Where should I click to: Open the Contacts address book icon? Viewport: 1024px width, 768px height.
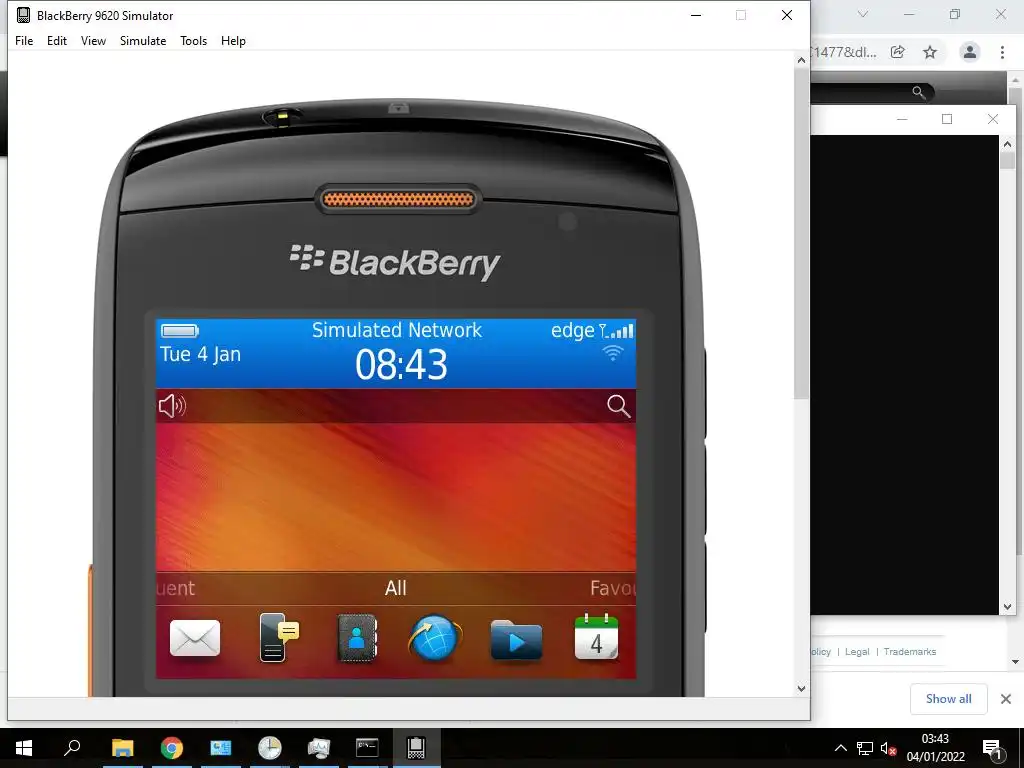(357, 638)
